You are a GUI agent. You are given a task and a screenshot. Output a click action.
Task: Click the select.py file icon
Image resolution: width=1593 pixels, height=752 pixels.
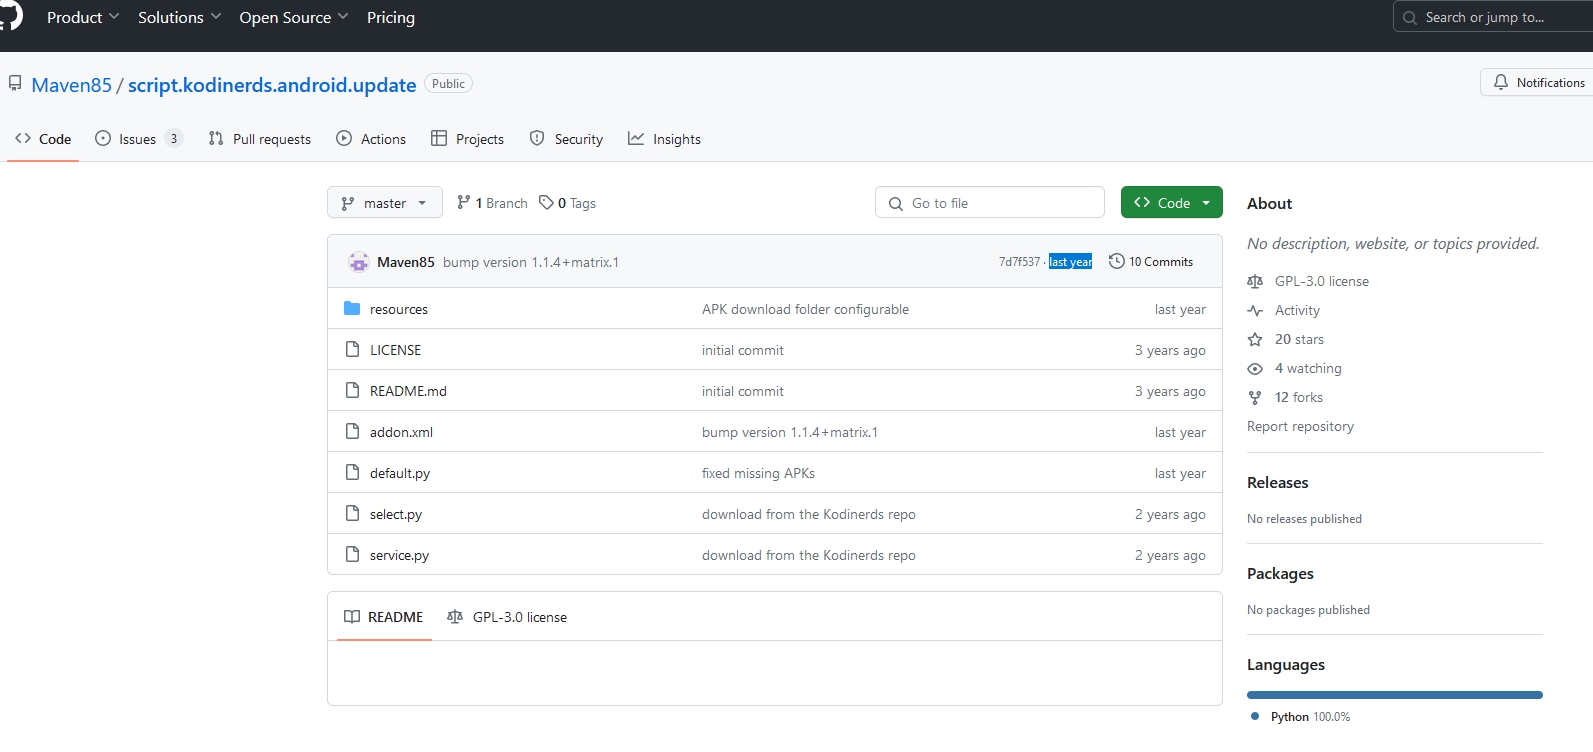pyautogui.click(x=352, y=513)
